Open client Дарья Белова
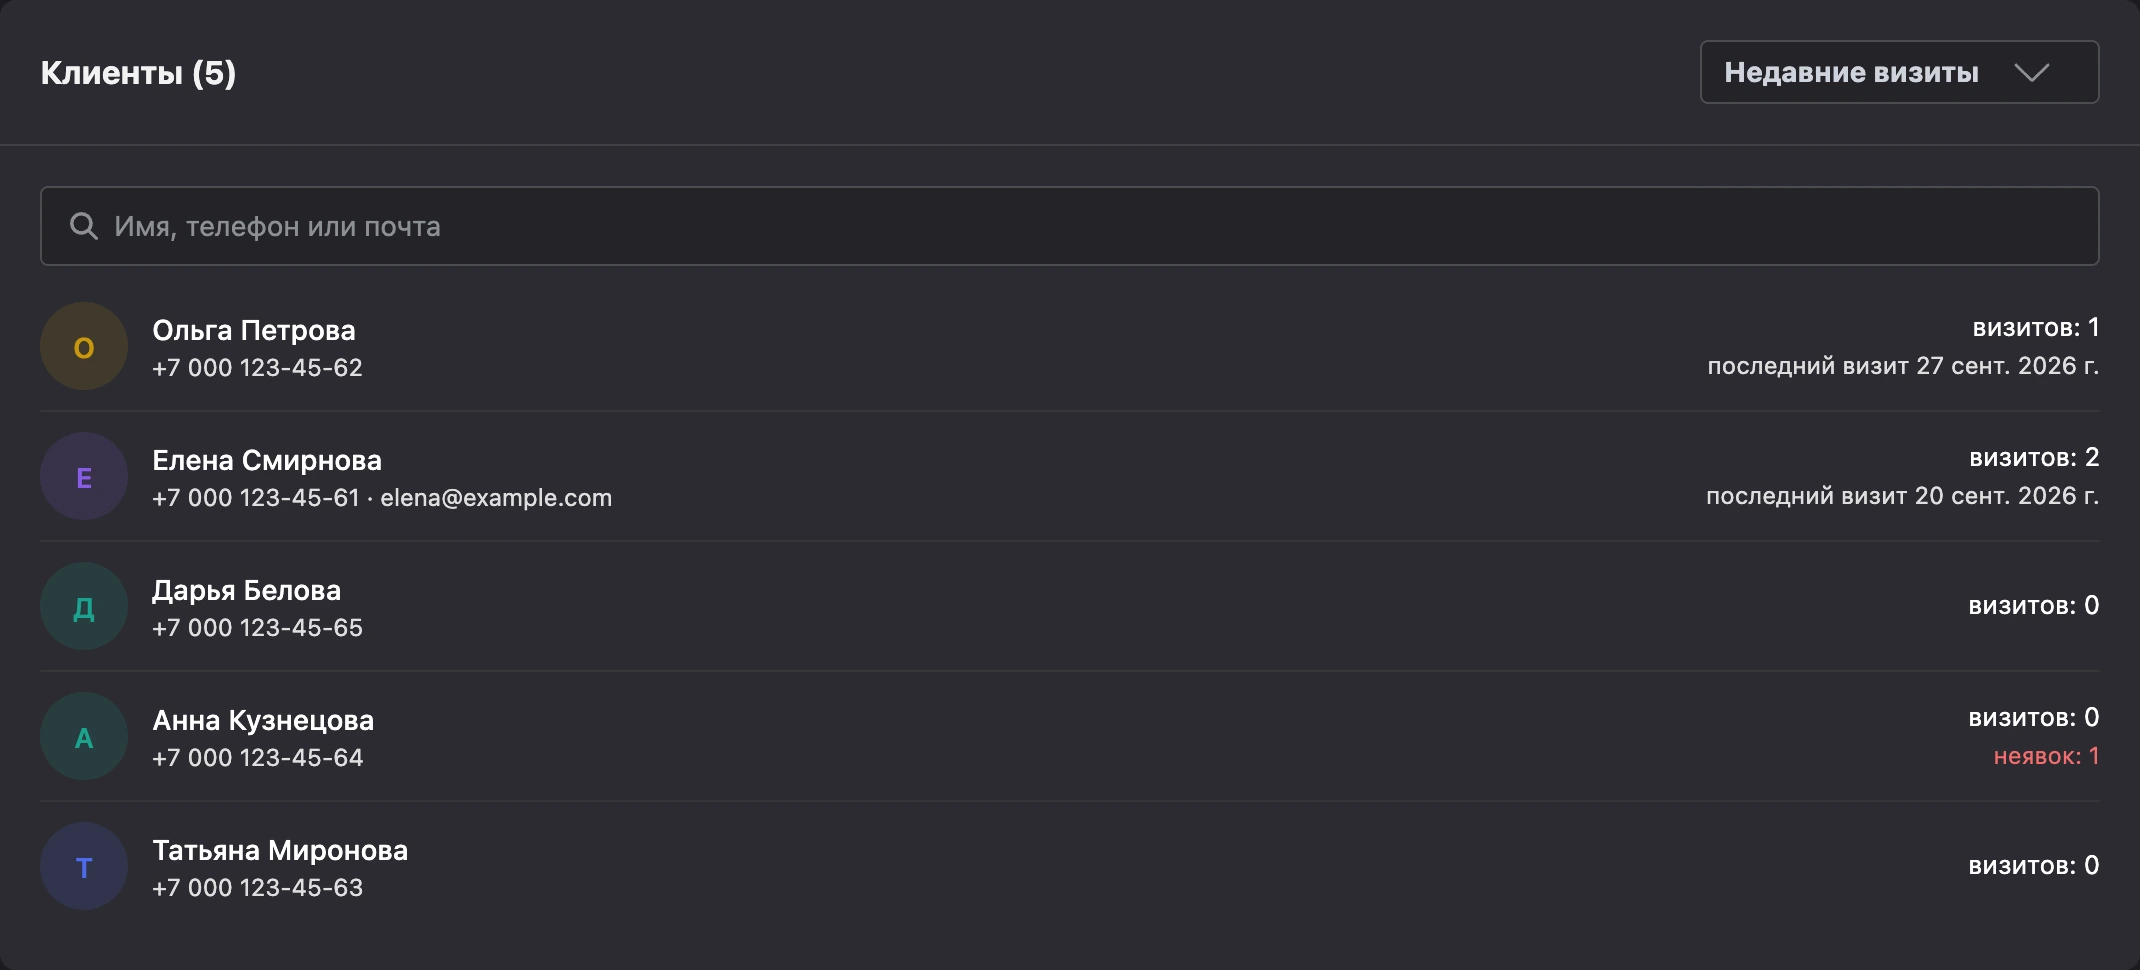Screen dimensions: 2140x970 (1069, 606)
